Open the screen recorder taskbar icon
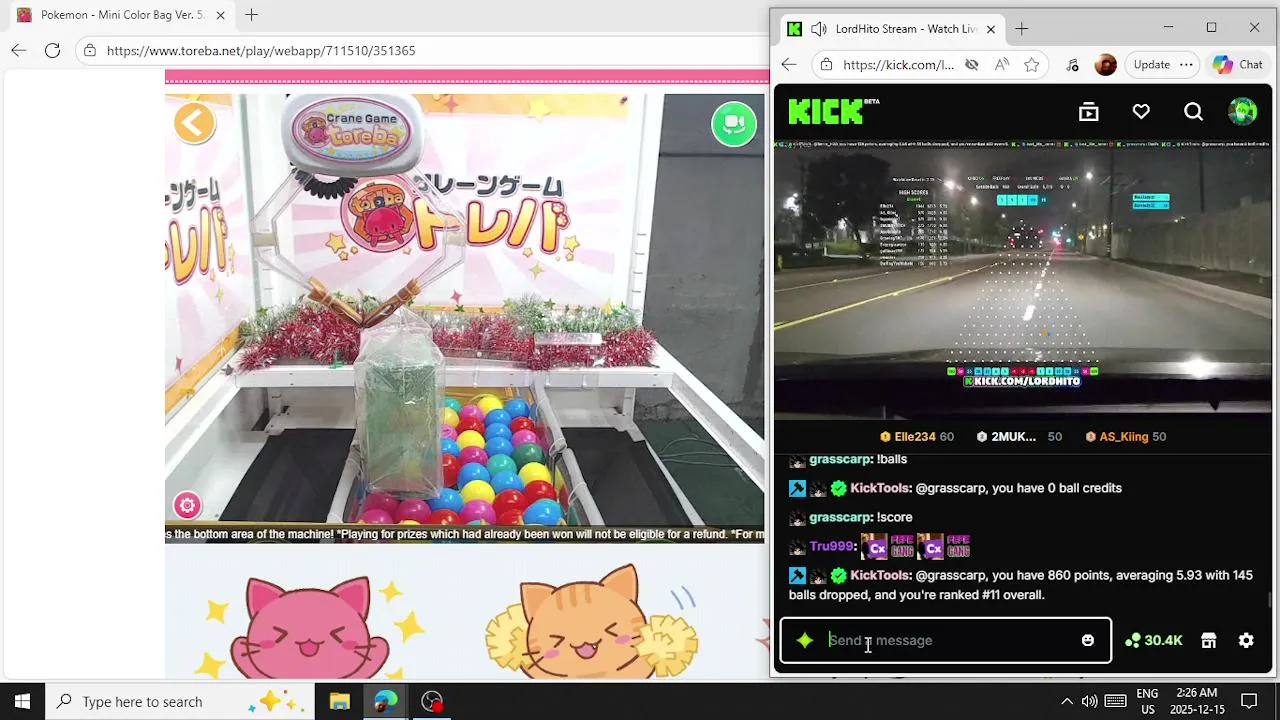 (x=432, y=701)
